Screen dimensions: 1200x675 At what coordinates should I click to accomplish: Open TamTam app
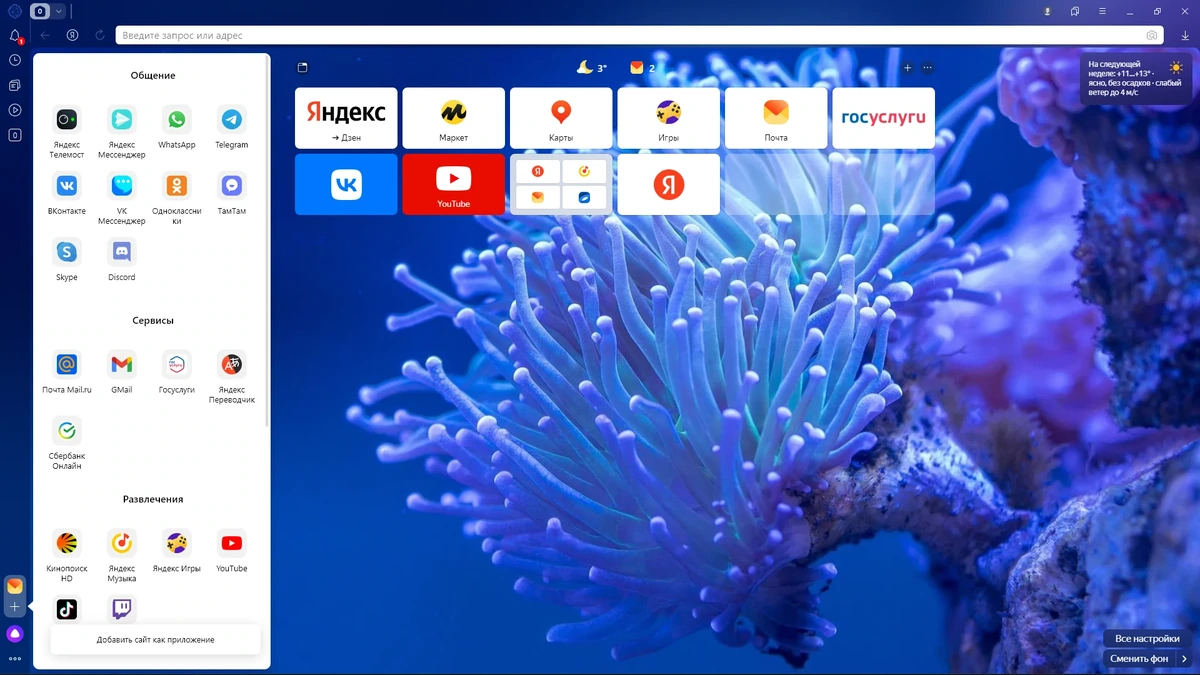click(232, 193)
